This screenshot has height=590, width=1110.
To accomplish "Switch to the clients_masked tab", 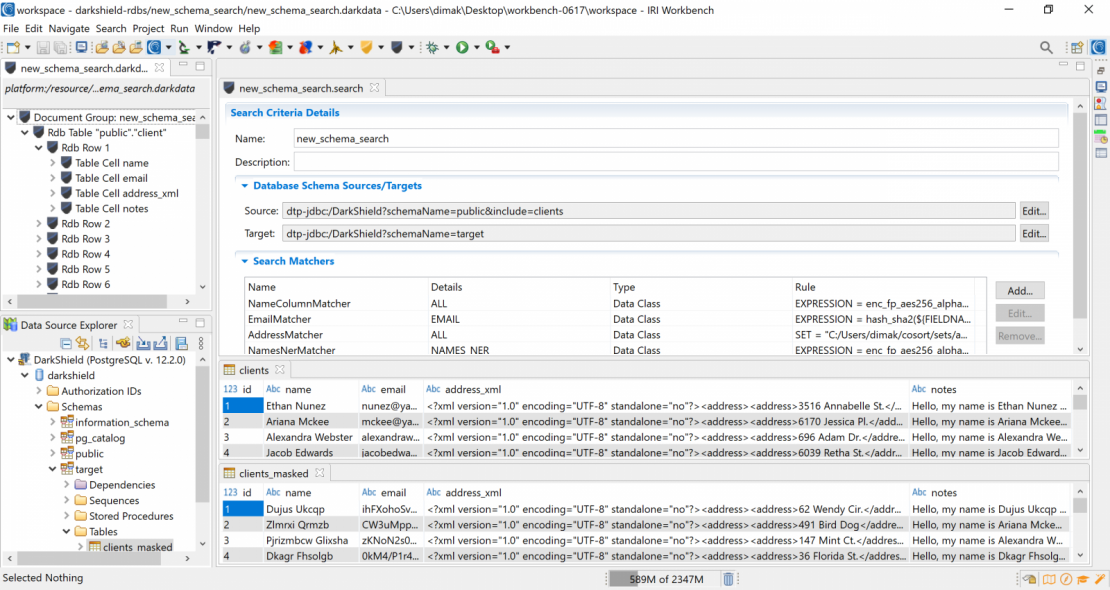I will [x=273, y=473].
